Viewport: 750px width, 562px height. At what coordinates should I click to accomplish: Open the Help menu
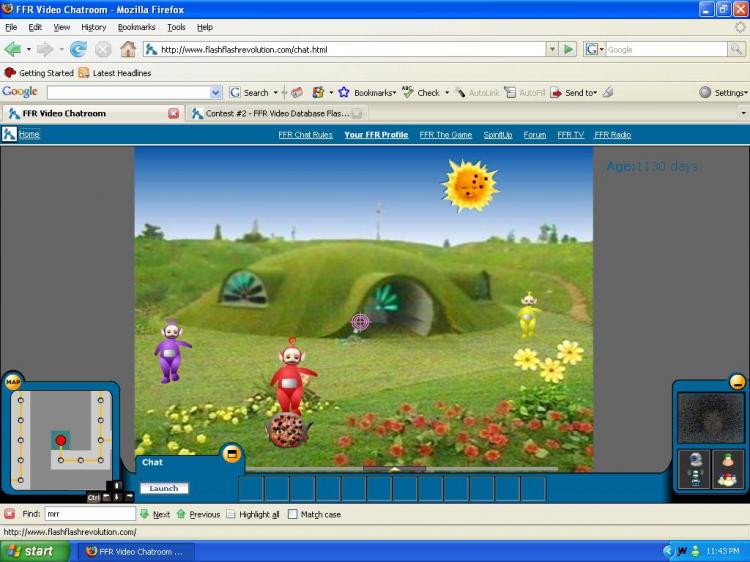click(x=205, y=27)
